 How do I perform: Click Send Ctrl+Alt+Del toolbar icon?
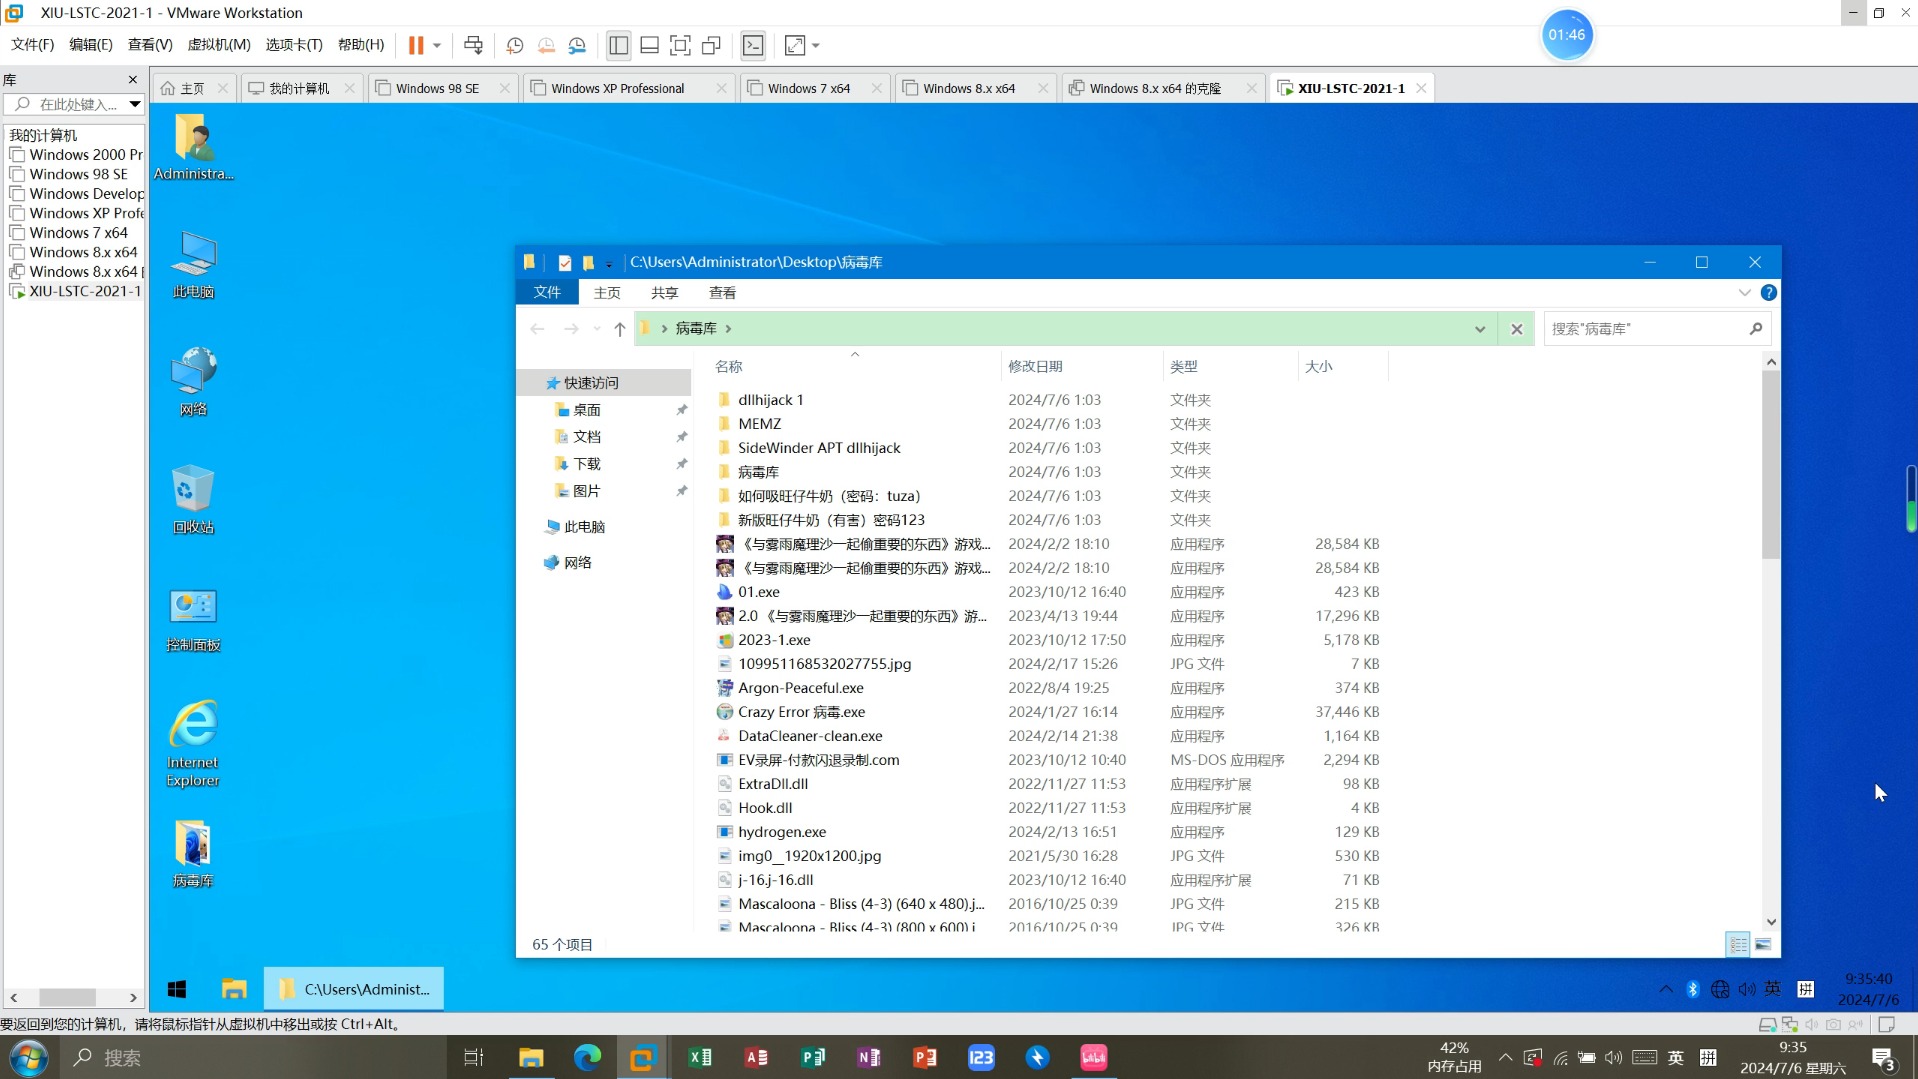[x=473, y=45]
